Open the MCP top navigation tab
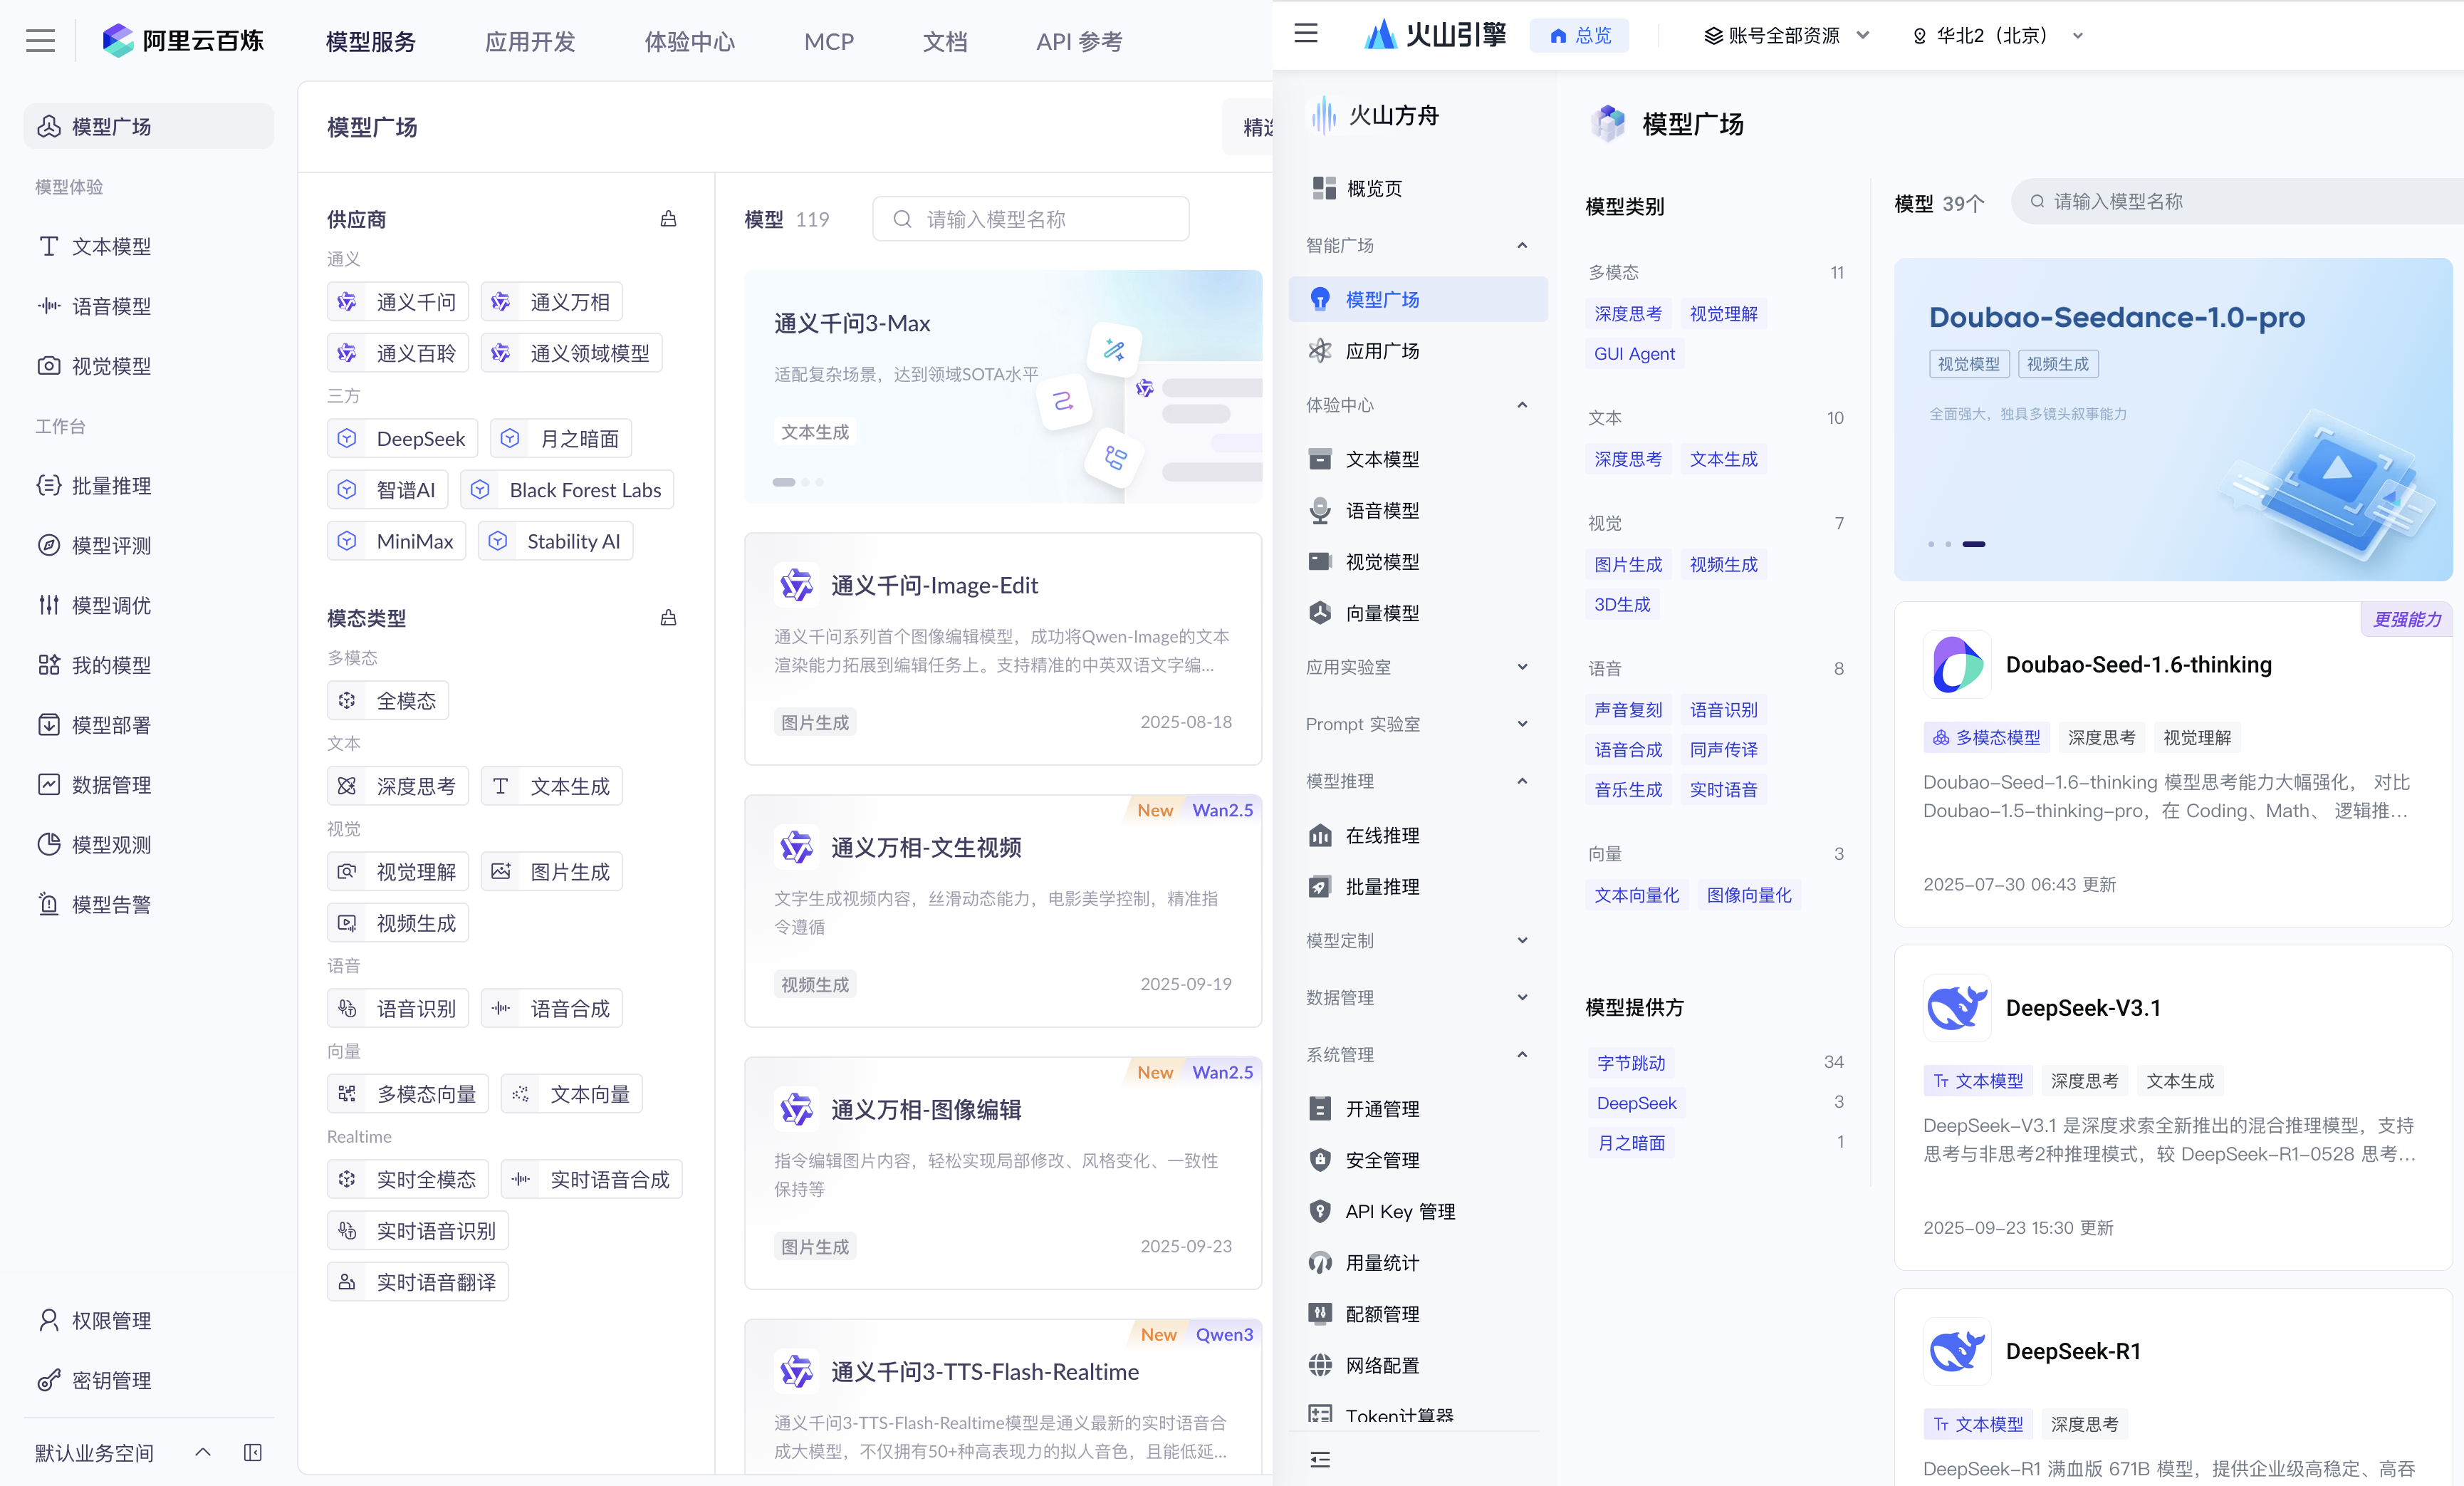Image resolution: width=2464 pixels, height=1486 pixels. 828,41
